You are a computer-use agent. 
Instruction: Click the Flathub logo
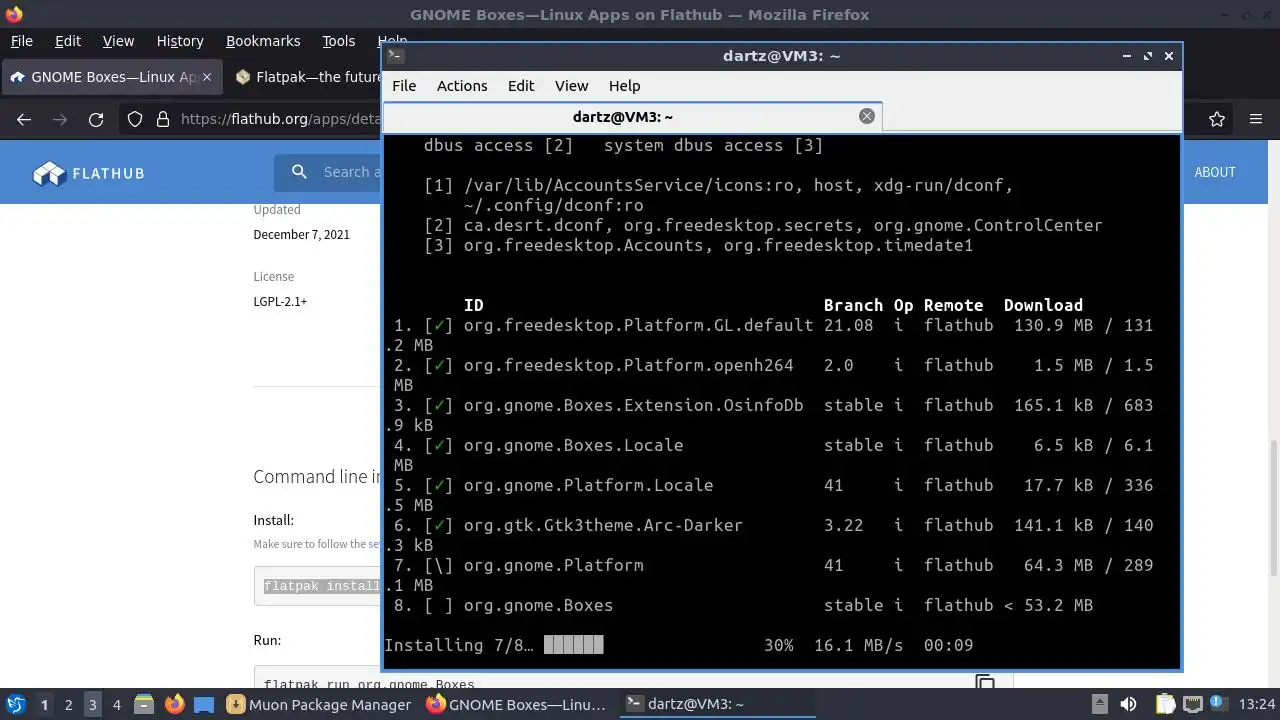(x=89, y=173)
